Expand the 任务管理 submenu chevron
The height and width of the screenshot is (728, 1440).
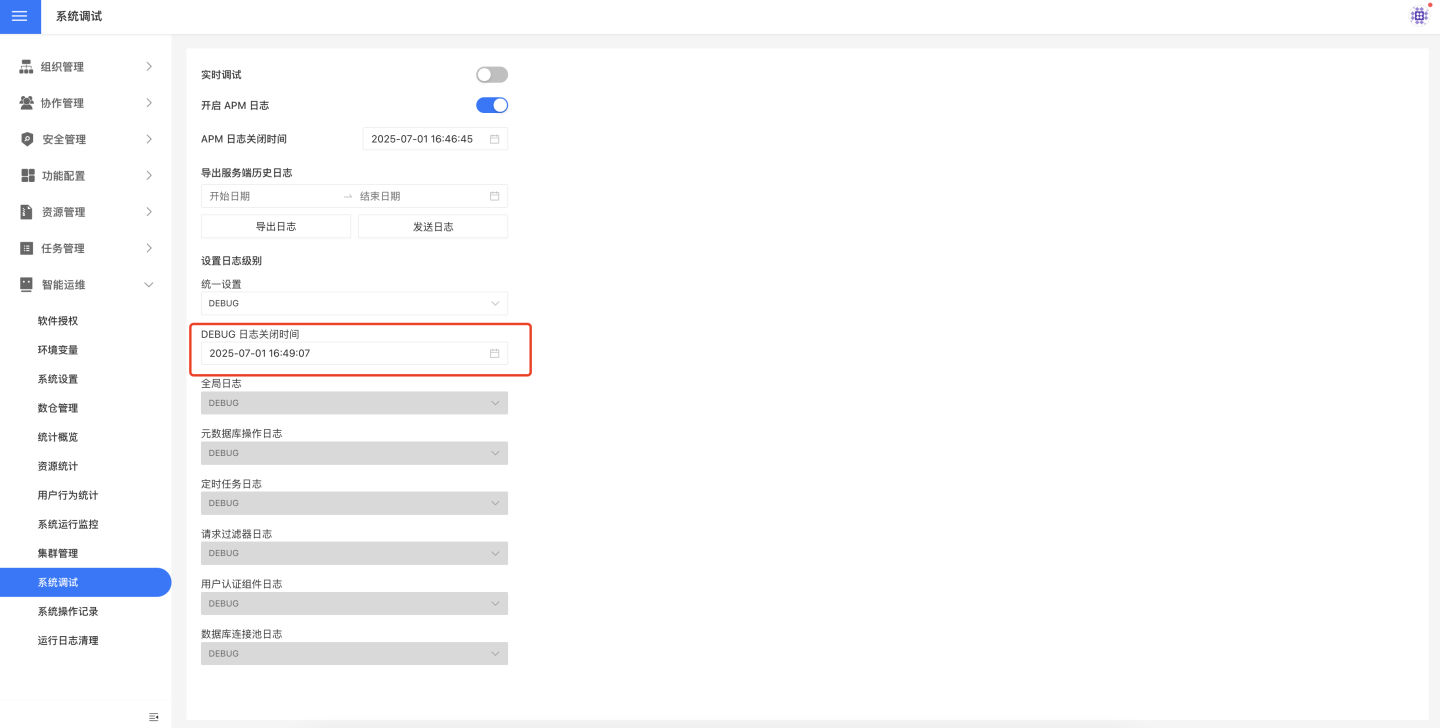tap(149, 248)
